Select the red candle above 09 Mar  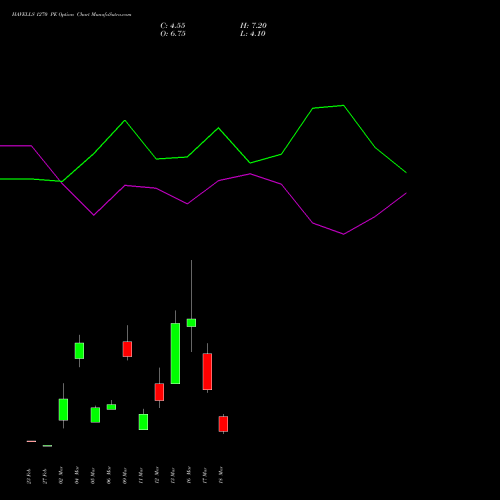pos(127,349)
